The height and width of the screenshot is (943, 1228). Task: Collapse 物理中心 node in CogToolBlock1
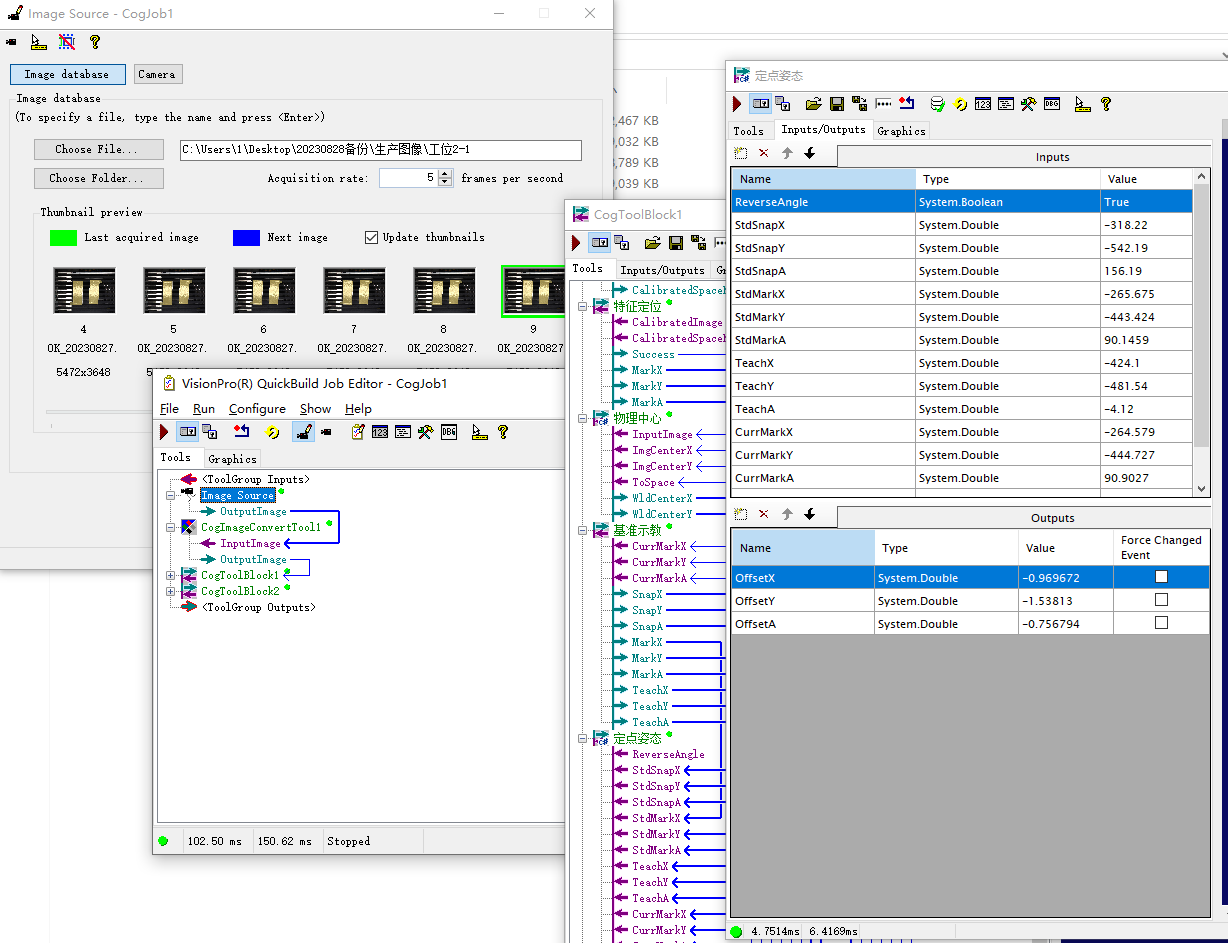[x=583, y=418]
